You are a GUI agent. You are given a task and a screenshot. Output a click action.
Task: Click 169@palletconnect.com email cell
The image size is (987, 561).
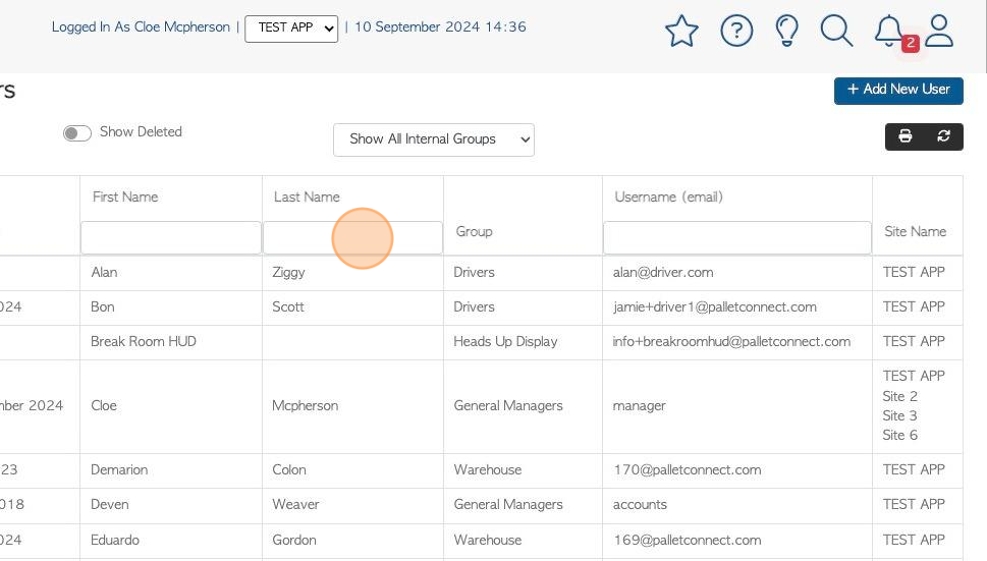(x=687, y=540)
